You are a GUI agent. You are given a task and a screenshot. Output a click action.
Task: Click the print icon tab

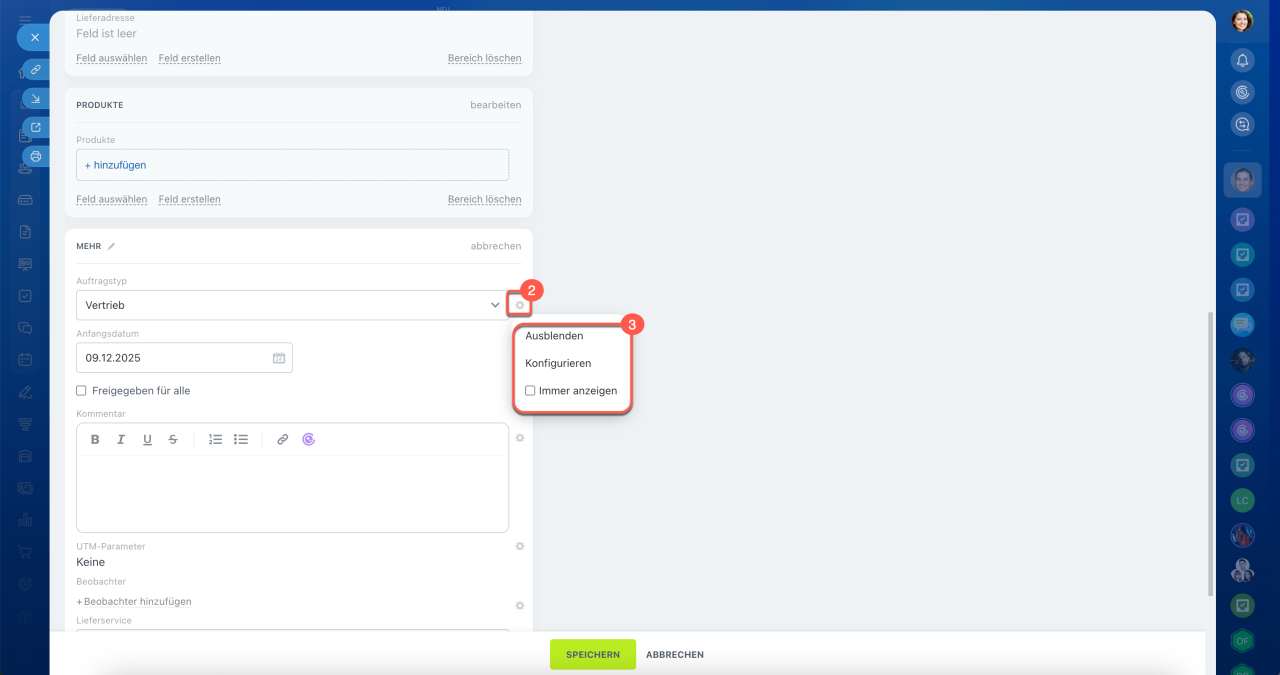click(x=36, y=156)
